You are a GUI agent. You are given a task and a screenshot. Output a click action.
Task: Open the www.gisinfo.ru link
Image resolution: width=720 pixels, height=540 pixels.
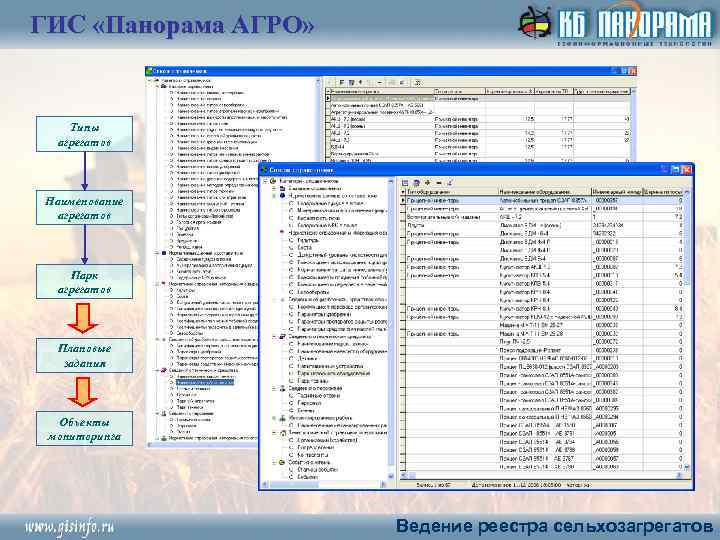point(69,527)
